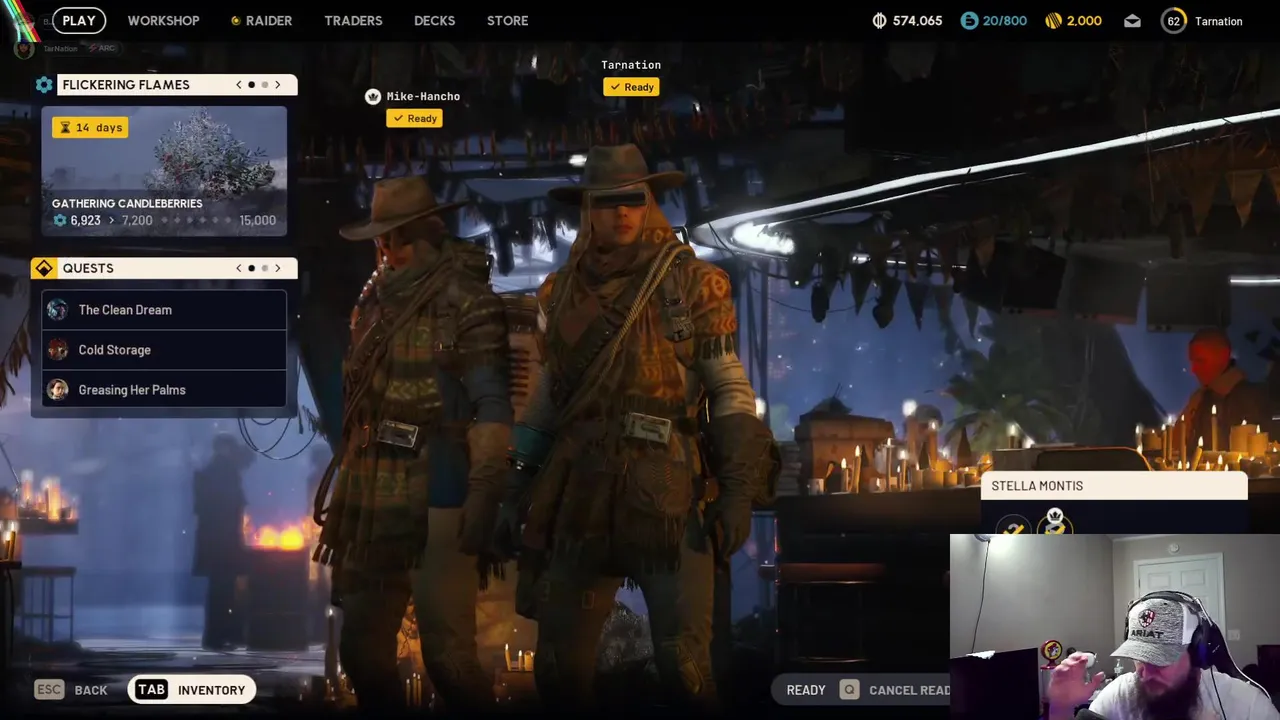1280x720 pixels.
Task: Click the streamer webcam overlay
Action: (x=1114, y=627)
